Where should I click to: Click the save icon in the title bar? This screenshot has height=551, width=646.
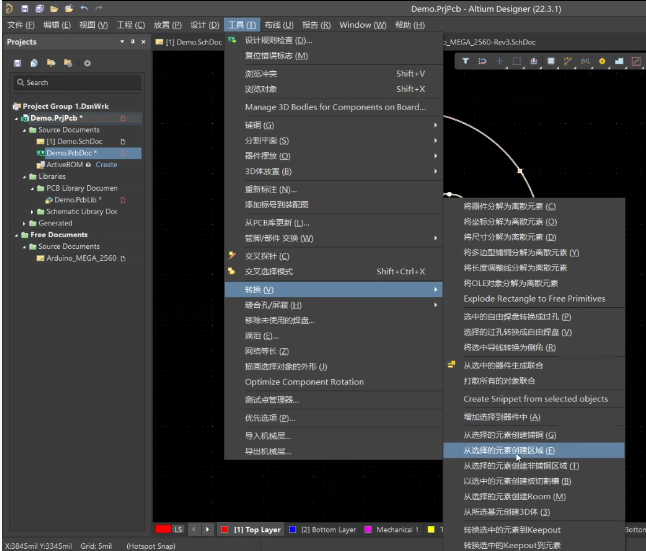tap(25, 8)
